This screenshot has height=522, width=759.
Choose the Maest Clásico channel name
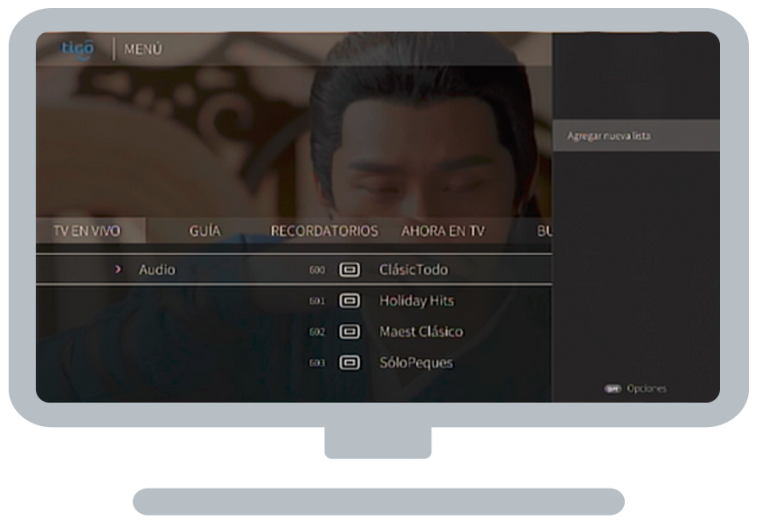tap(421, 332)
